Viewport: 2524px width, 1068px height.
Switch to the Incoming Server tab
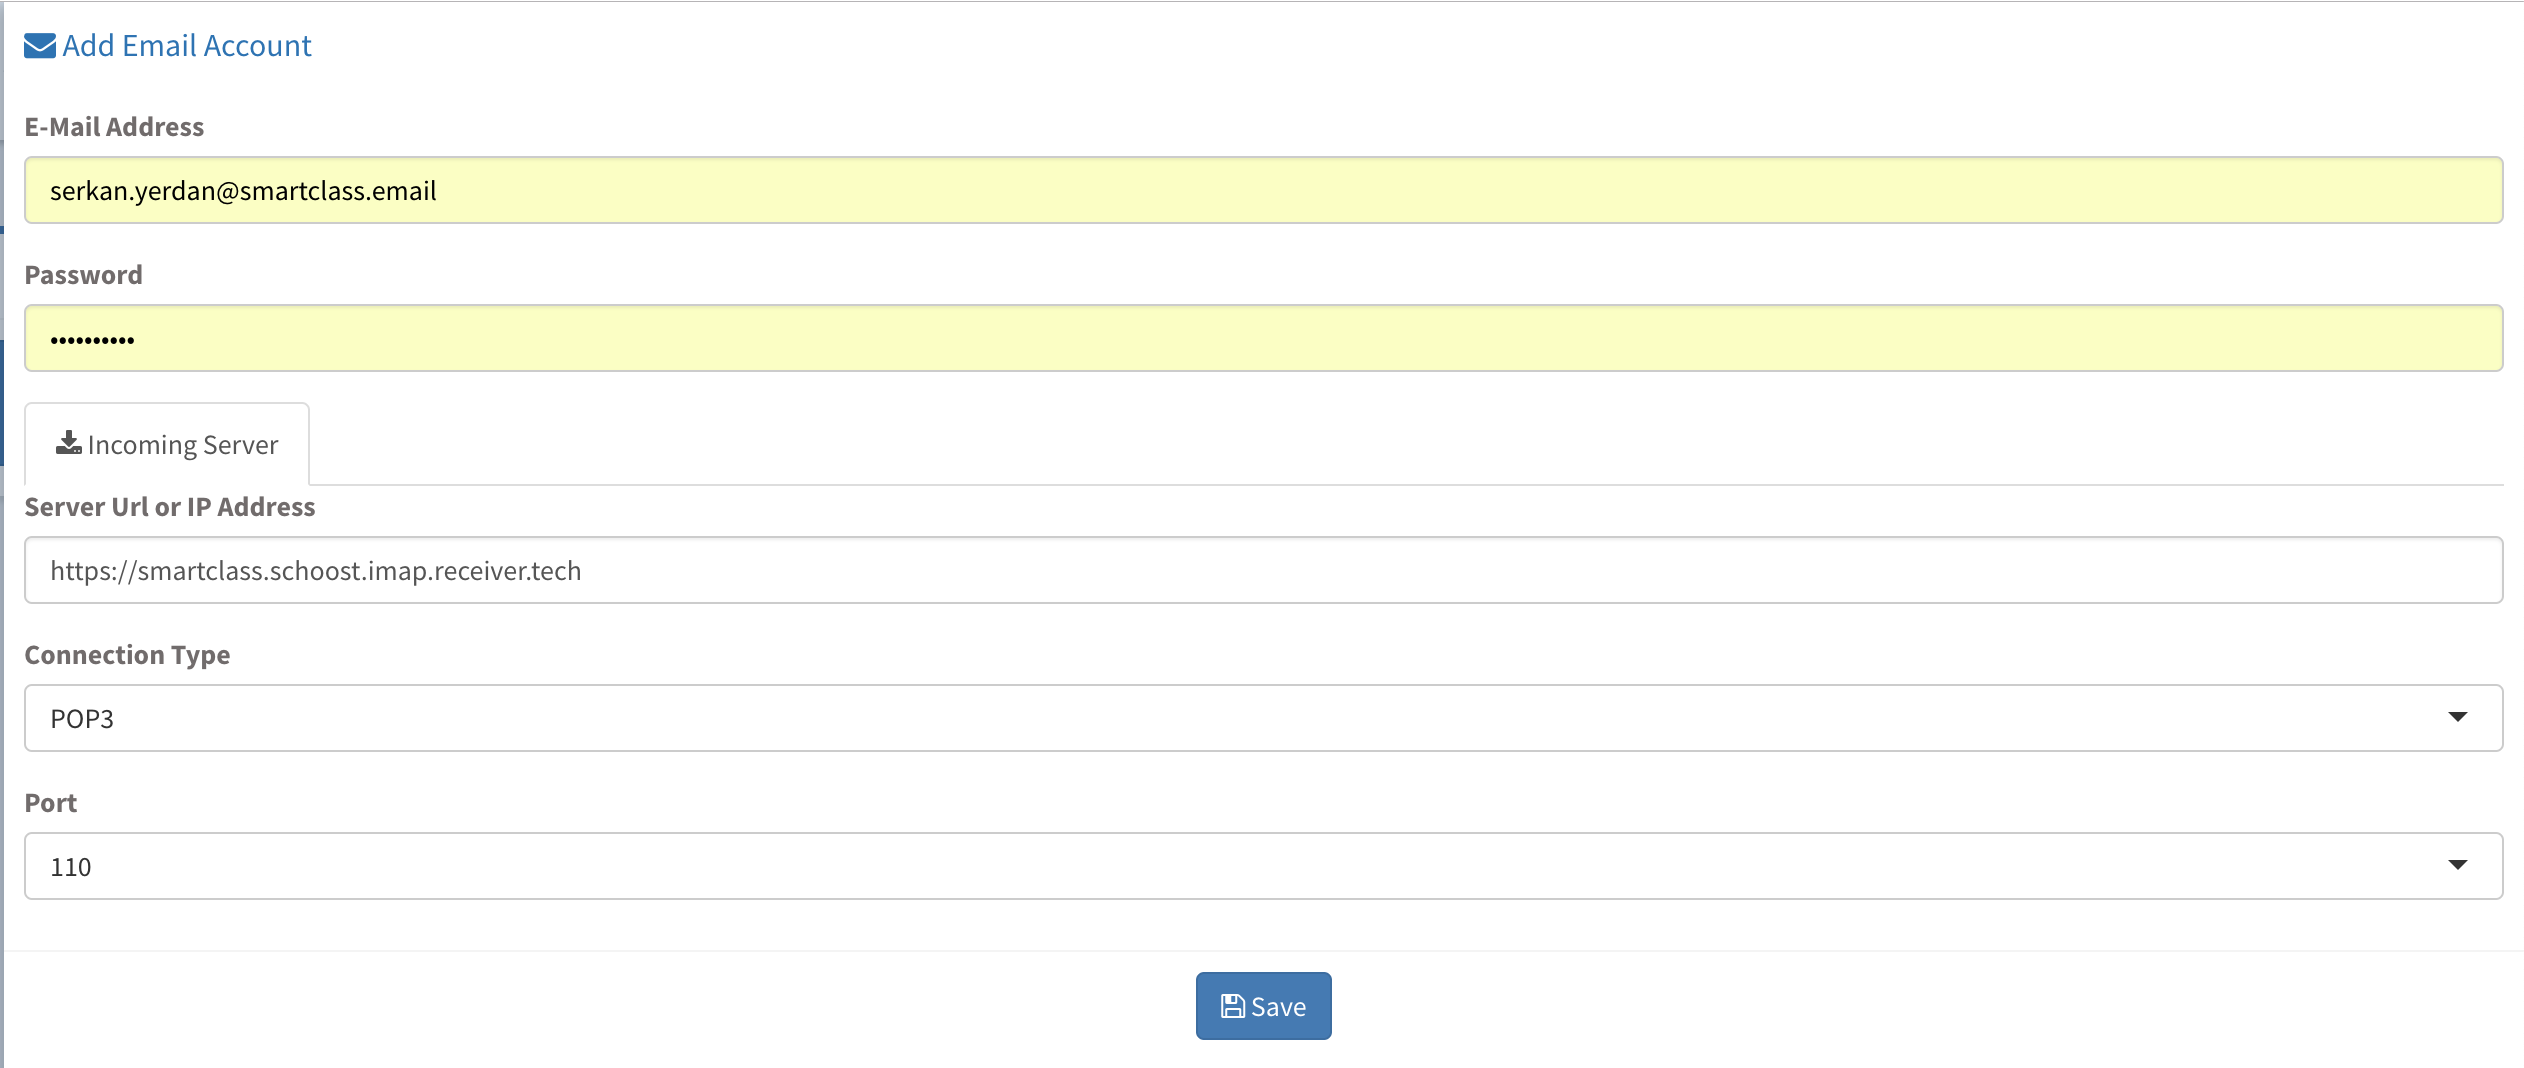pyautogui.click(x=167, y=444)
